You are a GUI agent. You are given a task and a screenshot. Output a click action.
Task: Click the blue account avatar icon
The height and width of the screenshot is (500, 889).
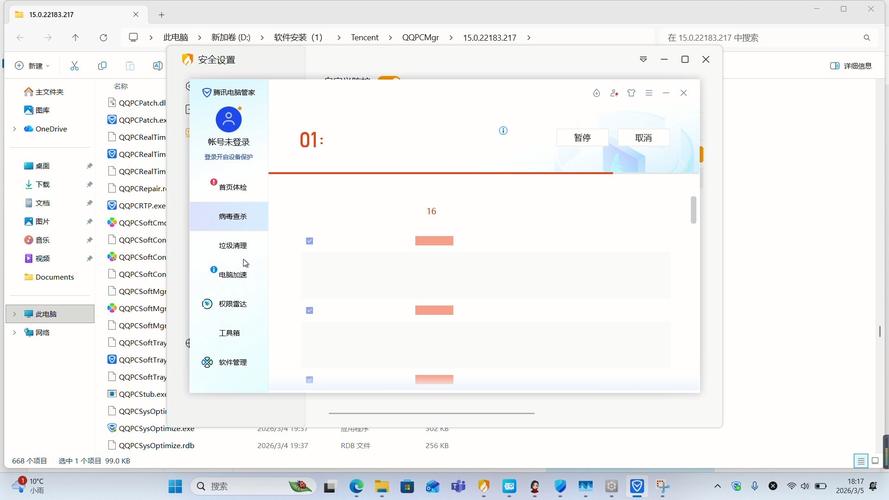coord(228,120)
